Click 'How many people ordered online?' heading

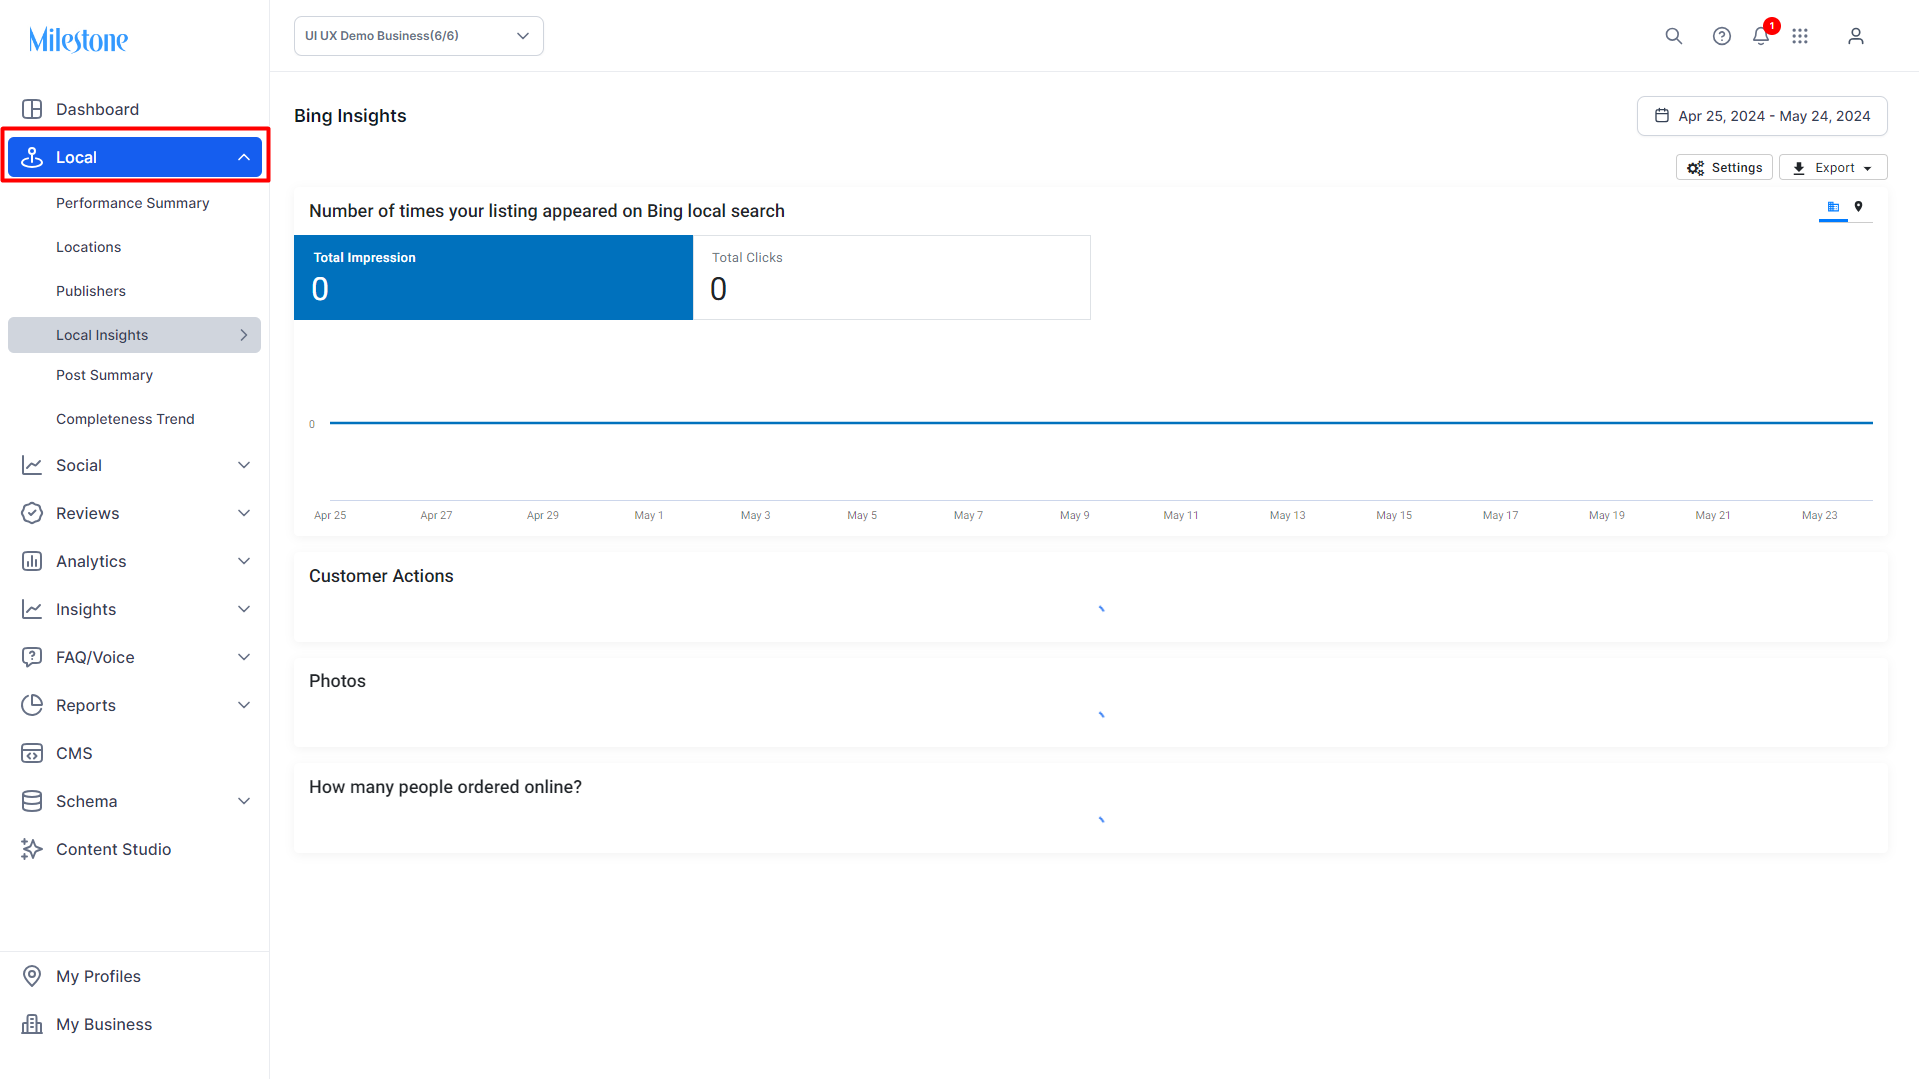[x=445, y=787]
